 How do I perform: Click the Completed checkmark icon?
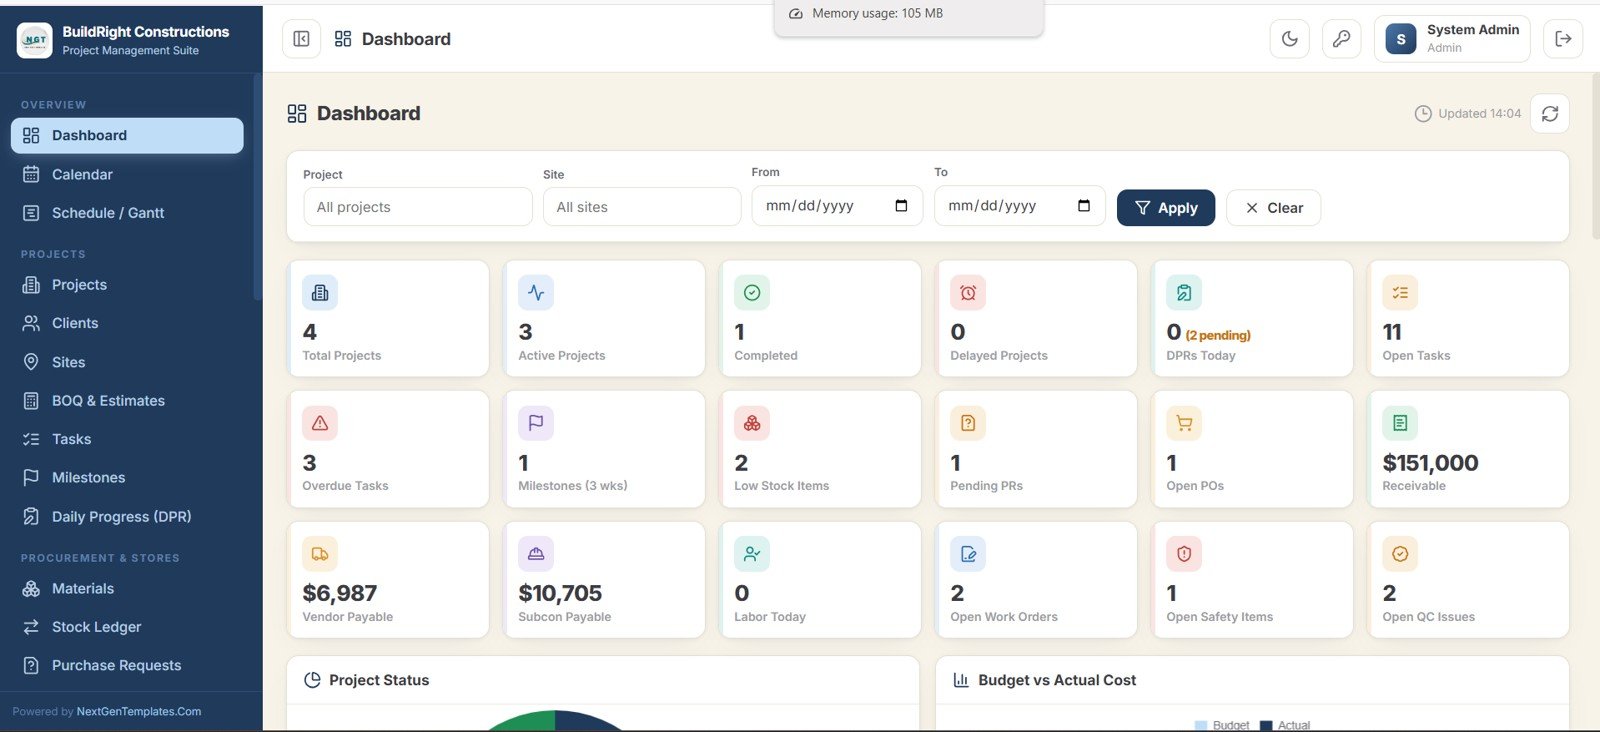(752, 293)
